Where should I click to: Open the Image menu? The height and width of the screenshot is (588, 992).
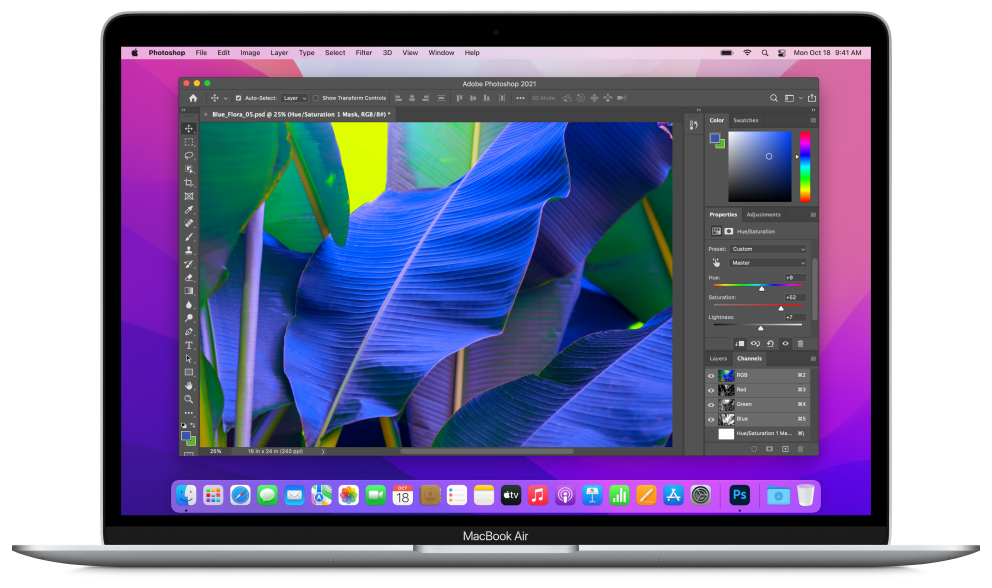coord(250,53)
